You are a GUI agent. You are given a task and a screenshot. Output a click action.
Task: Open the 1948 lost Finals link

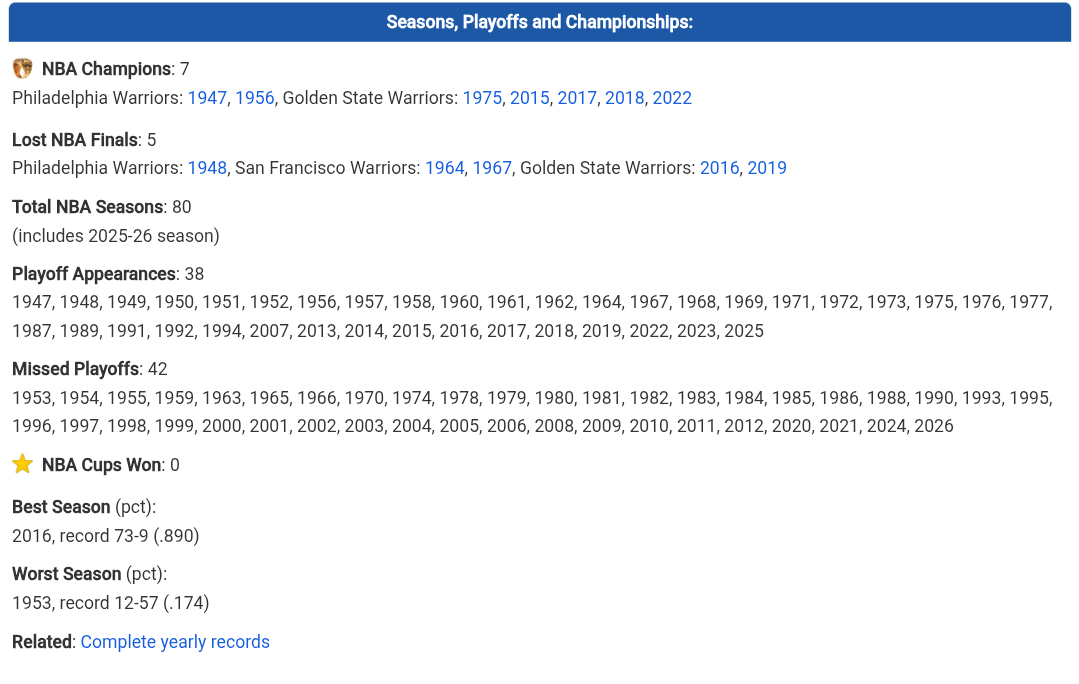click(x=207, y=168)
